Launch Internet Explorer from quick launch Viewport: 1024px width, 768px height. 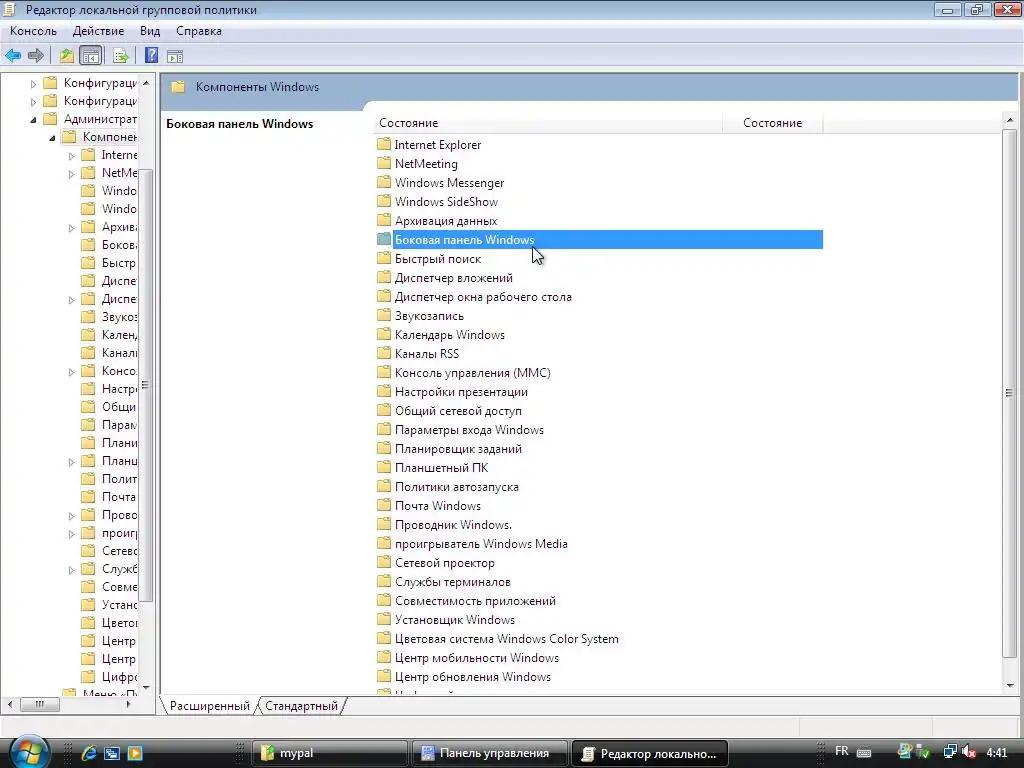coord(89,753)
